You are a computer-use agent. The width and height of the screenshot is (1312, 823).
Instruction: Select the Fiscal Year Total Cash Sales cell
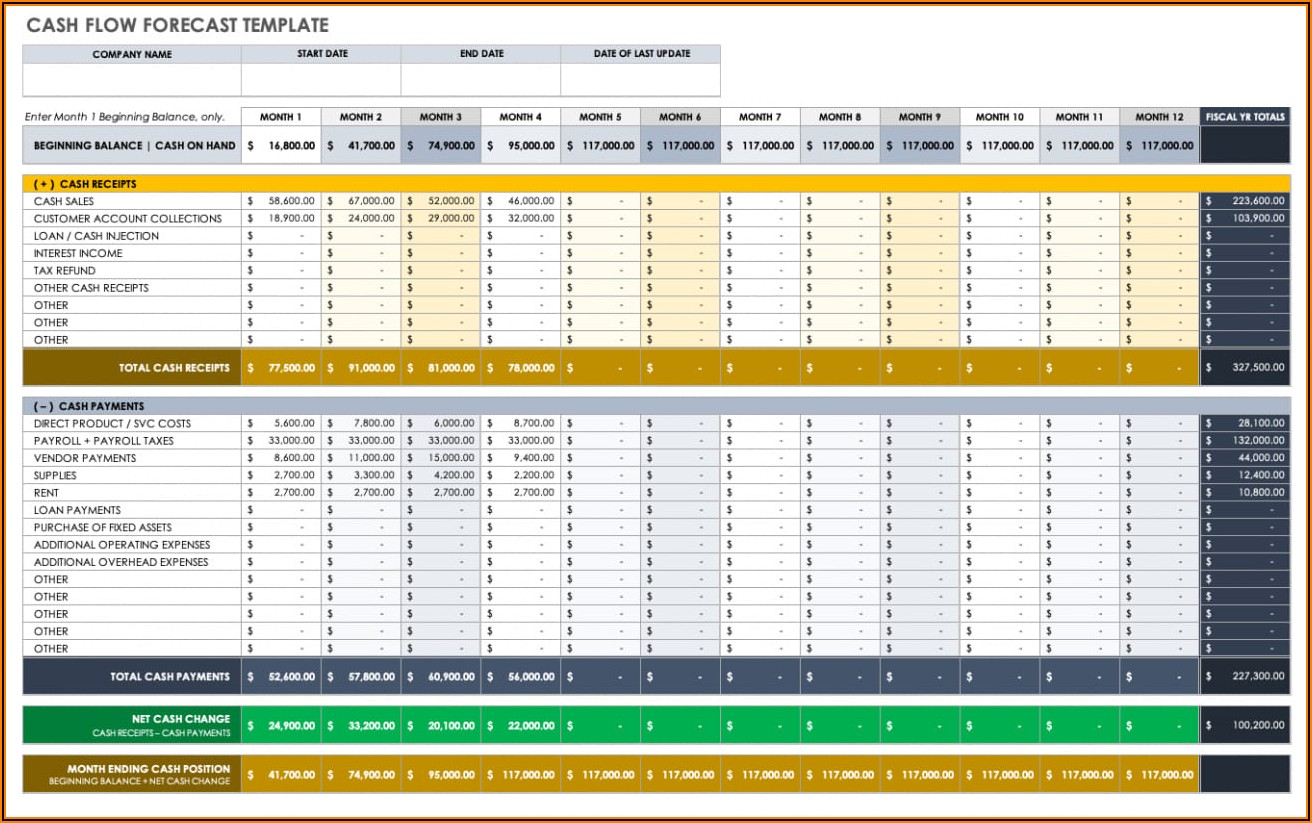click(1245, 201)
